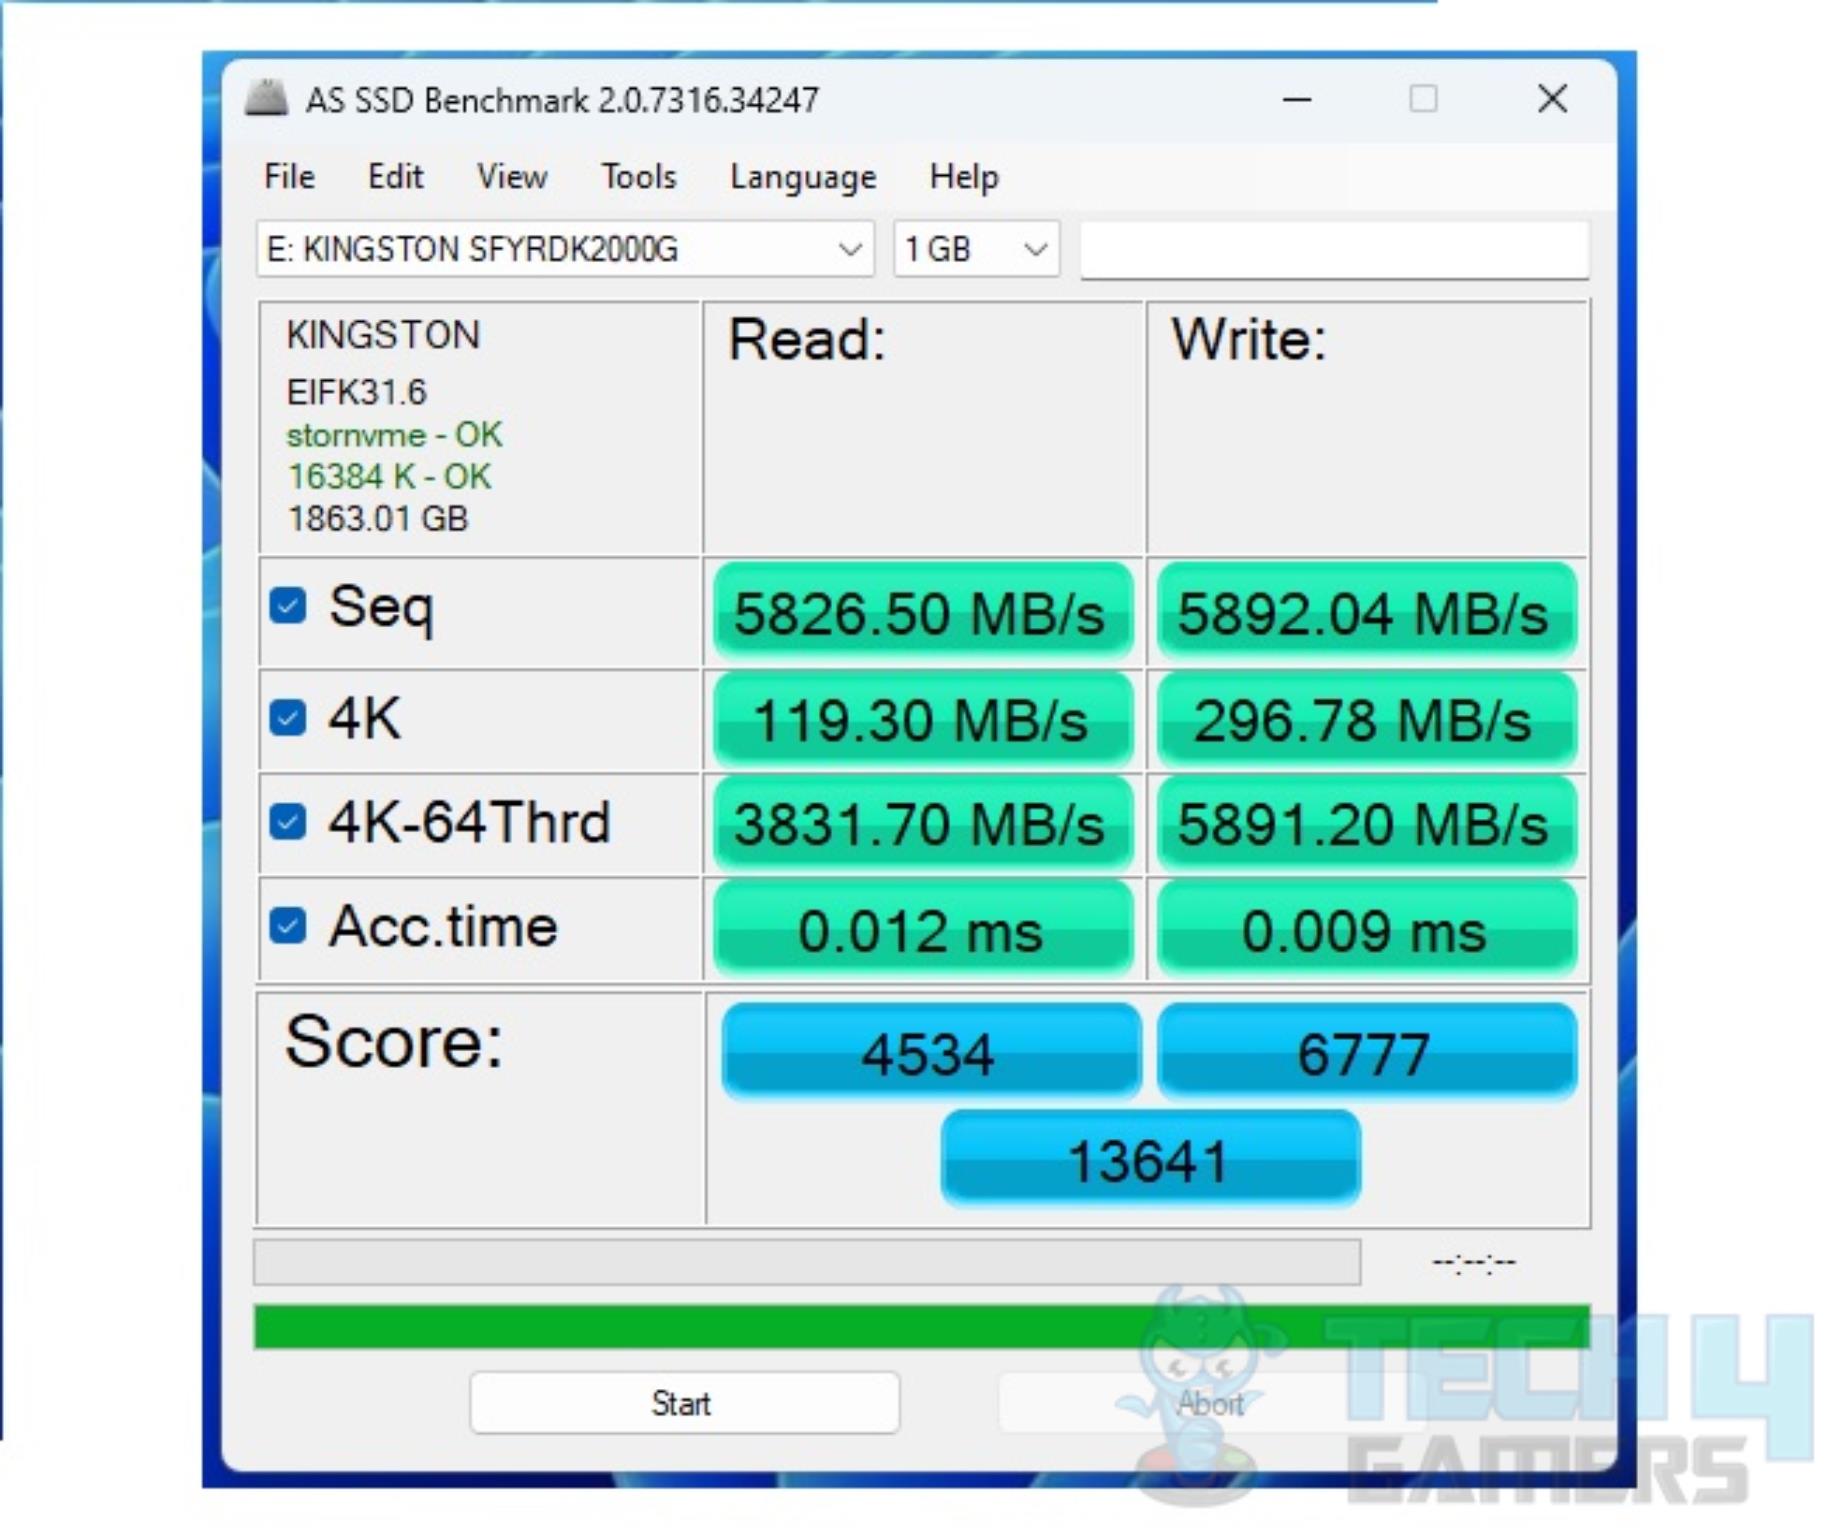Click the 4K write result 296.78 MB/s
This screenshot has width=1842, height=1536.
pyautogui.click(x=1366, y=720)
